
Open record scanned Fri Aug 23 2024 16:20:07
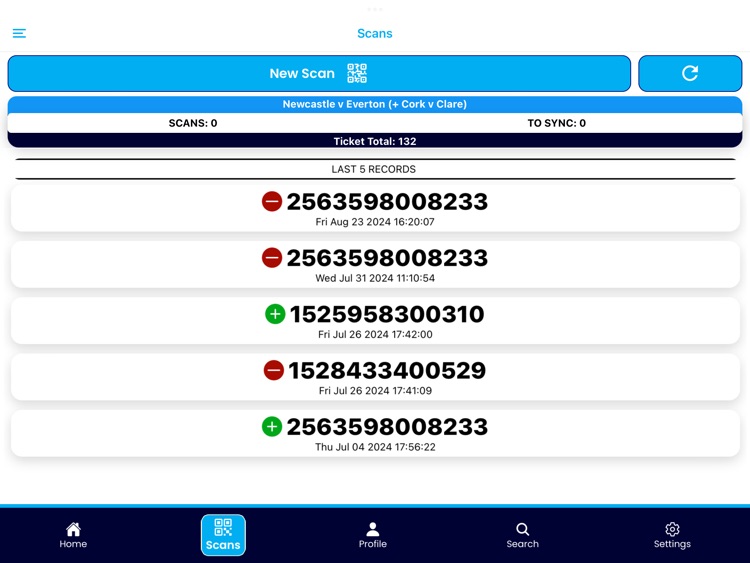(375, 209)
